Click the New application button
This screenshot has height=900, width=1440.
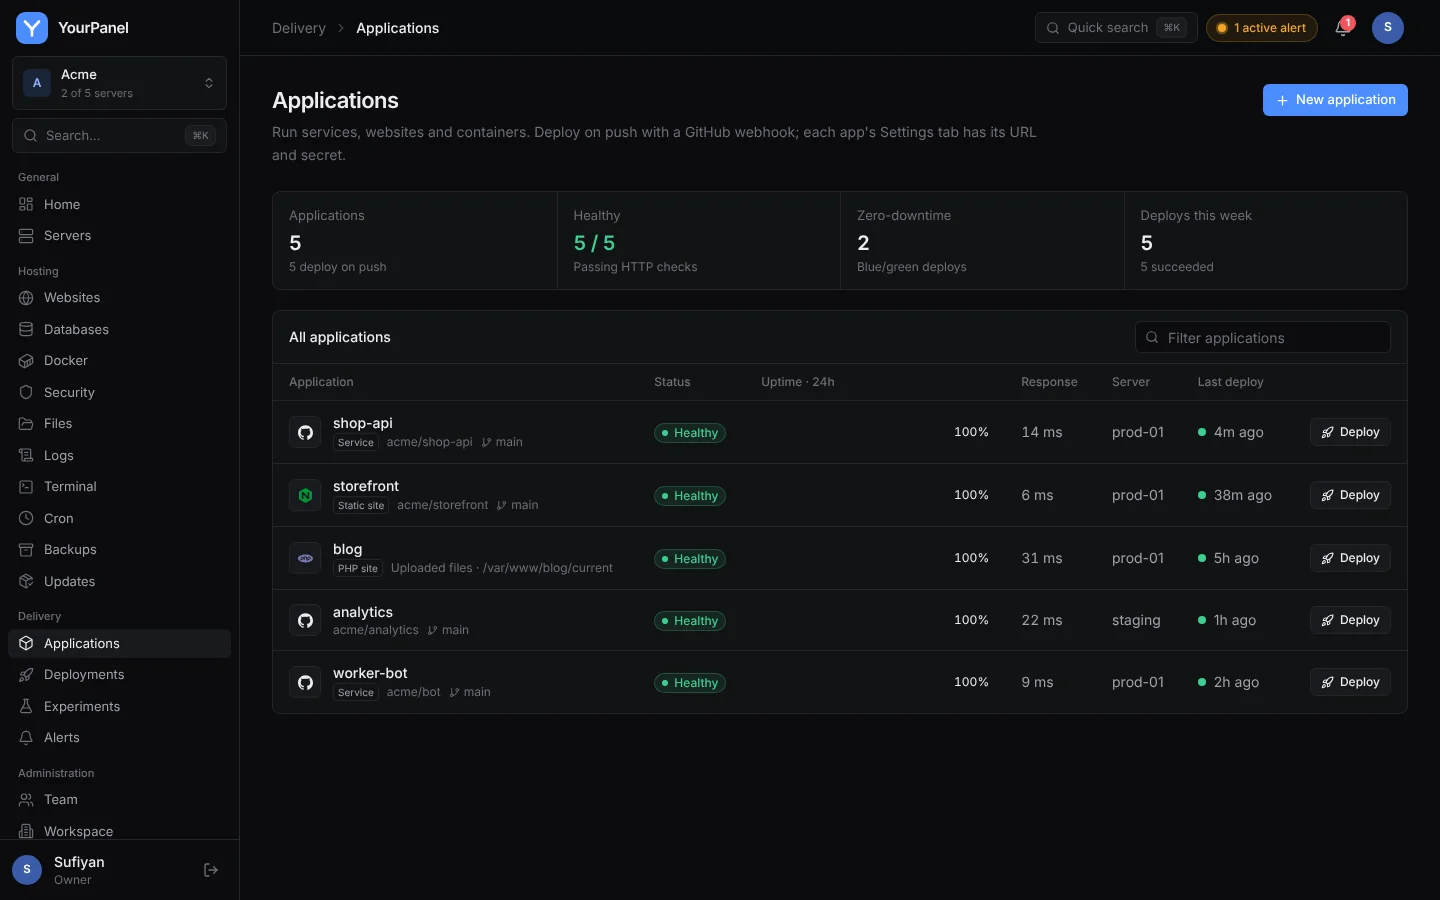1335,100
